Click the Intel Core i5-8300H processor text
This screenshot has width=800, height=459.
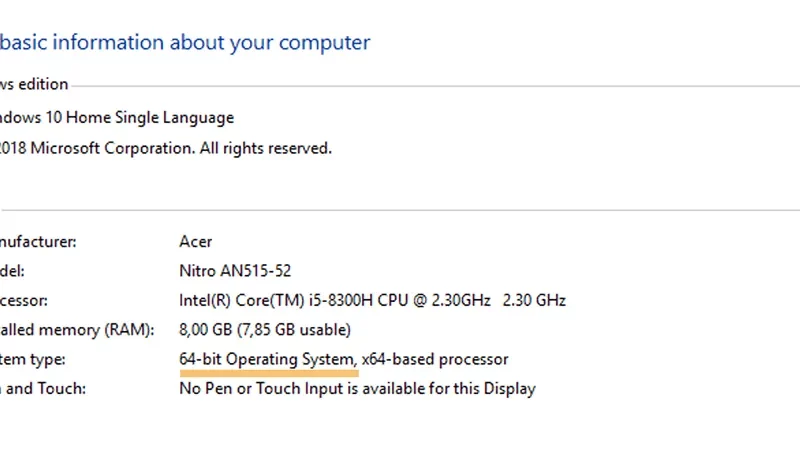[x=335, y=300]
